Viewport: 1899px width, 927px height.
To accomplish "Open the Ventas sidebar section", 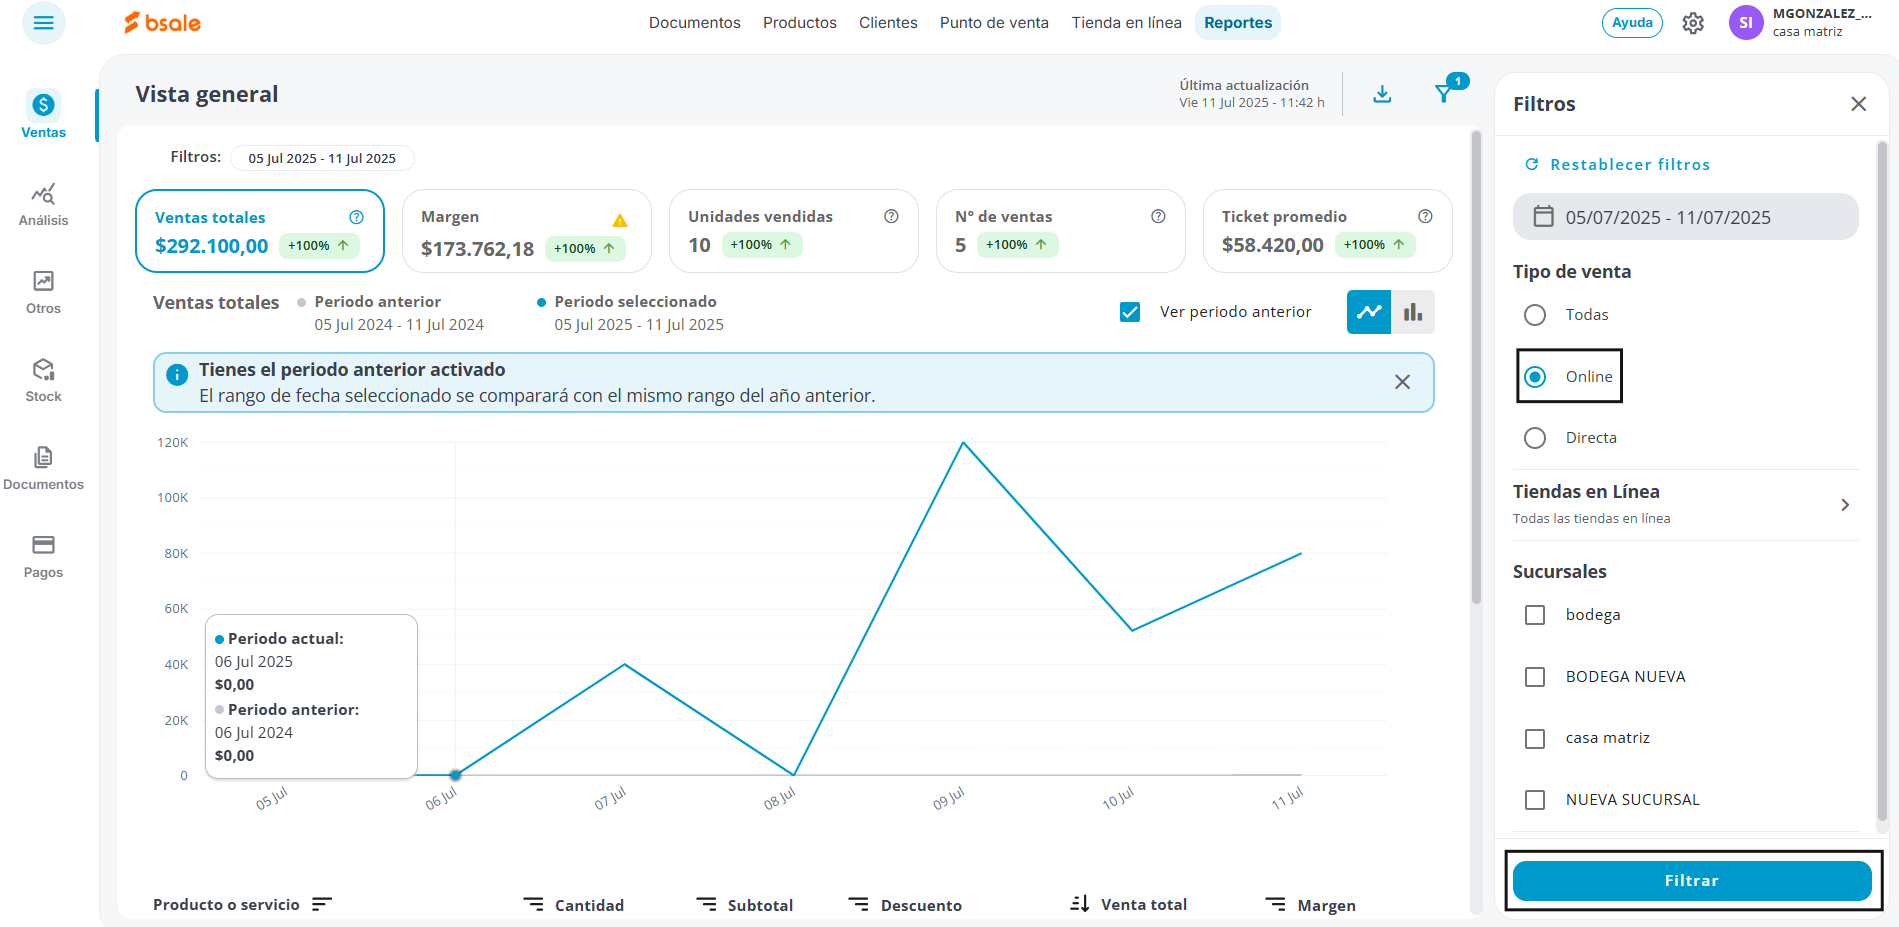I will tap(43, 115).
